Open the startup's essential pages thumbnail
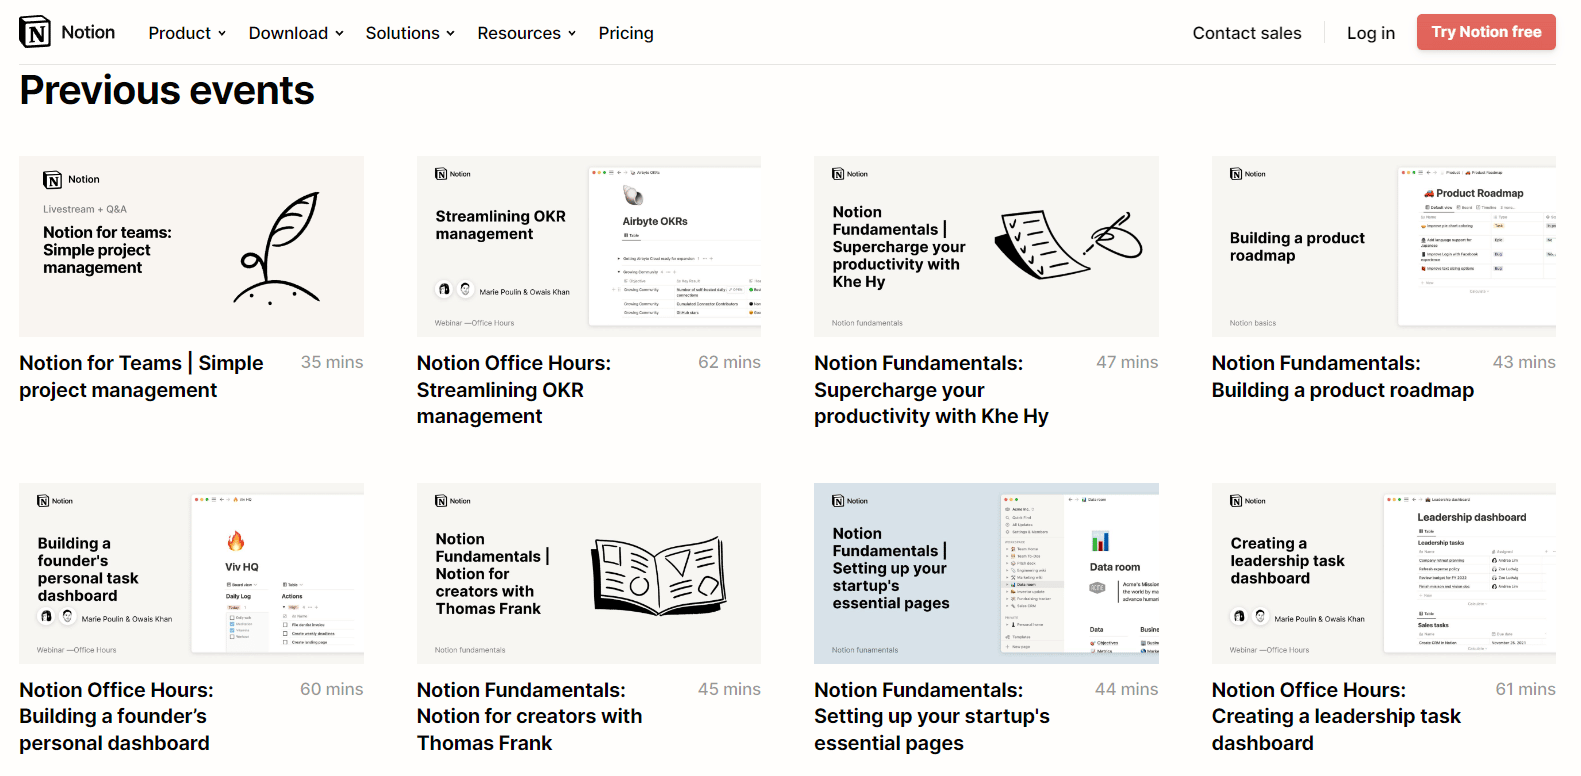The width and height of the screenshot is (1581, 776). click(x=986, y=573)
